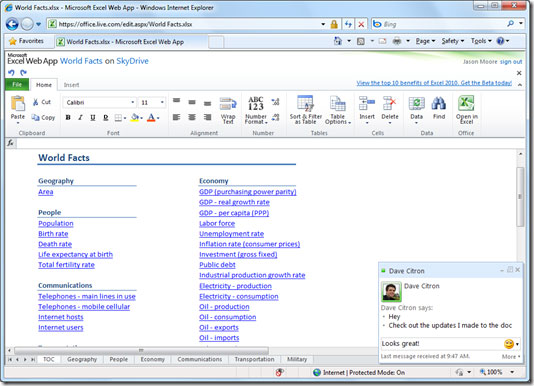This screenshot has height=386, width=534.
Task: Click Sort & Filter as Table
Action: coord(305,110)
